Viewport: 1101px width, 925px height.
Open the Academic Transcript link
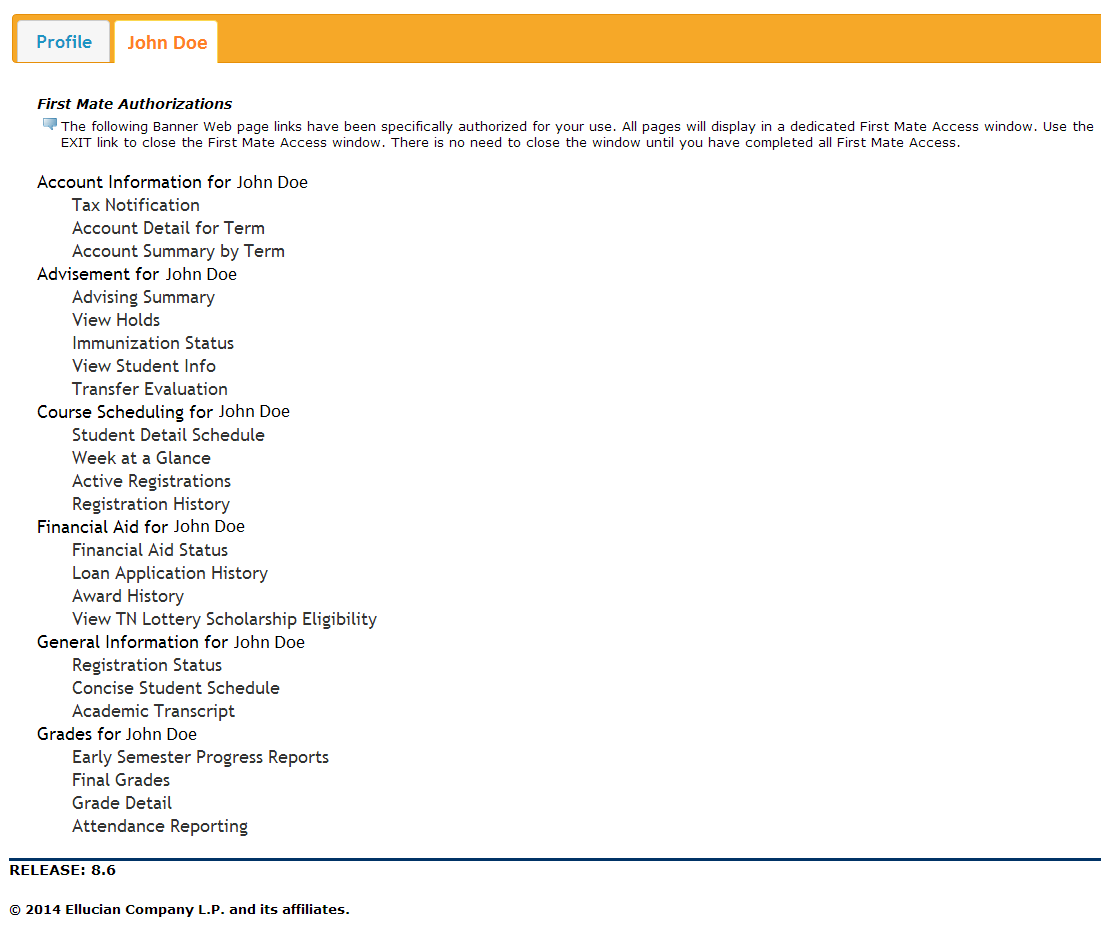tap(153, 711)
